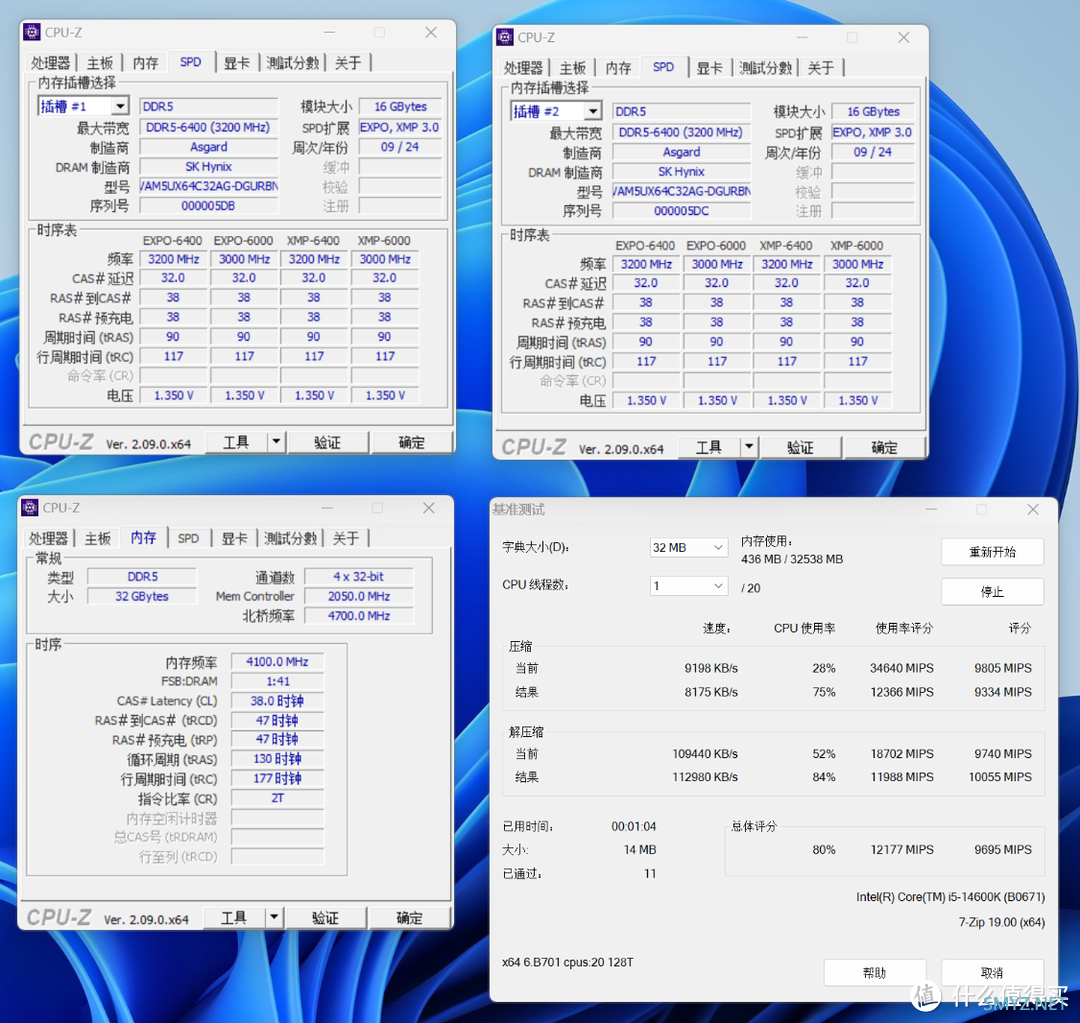Click 工具 button in slot #1 window
Image resolution: width=1080 pixels, height=1023 pixels.
click(236, 442)
